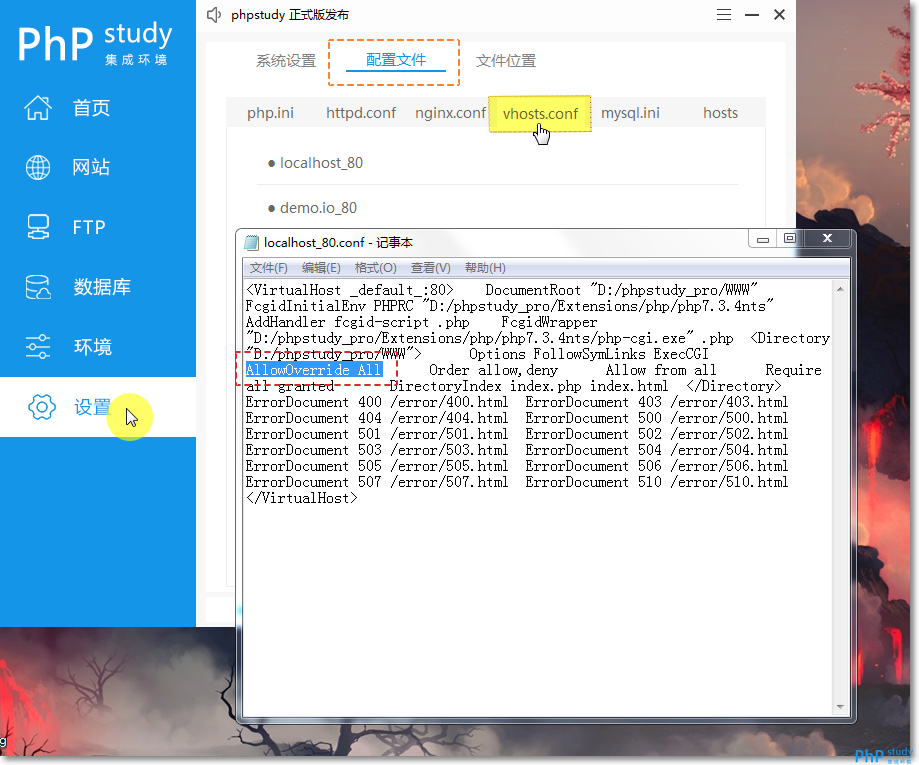Select the vhosts.conf config tab

pos(540,114)
